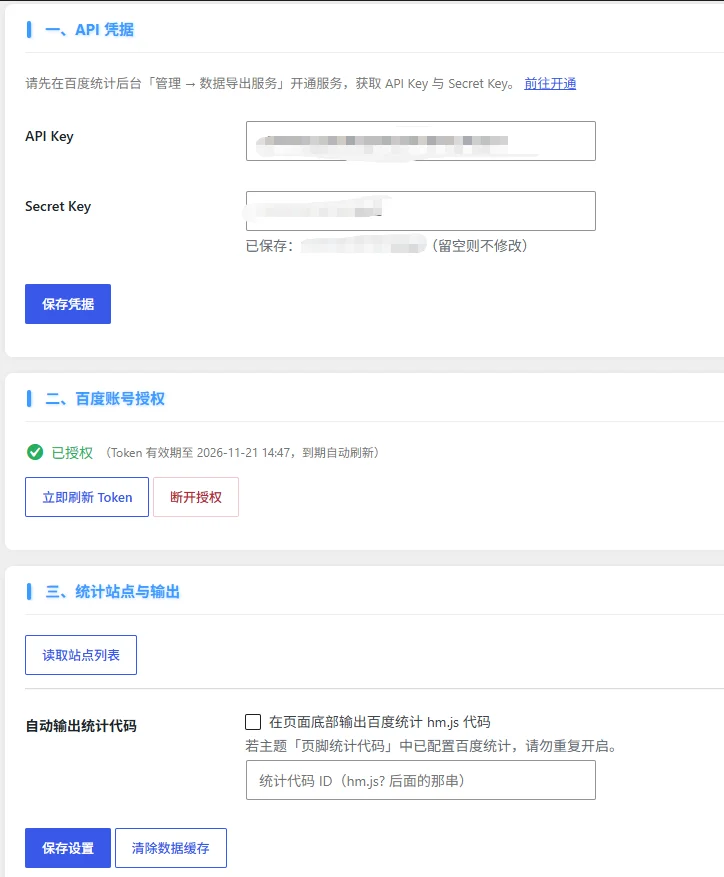Click the 一、API 凭据 section heading
The image size is (724, 877).
click(x=90, y=30)
